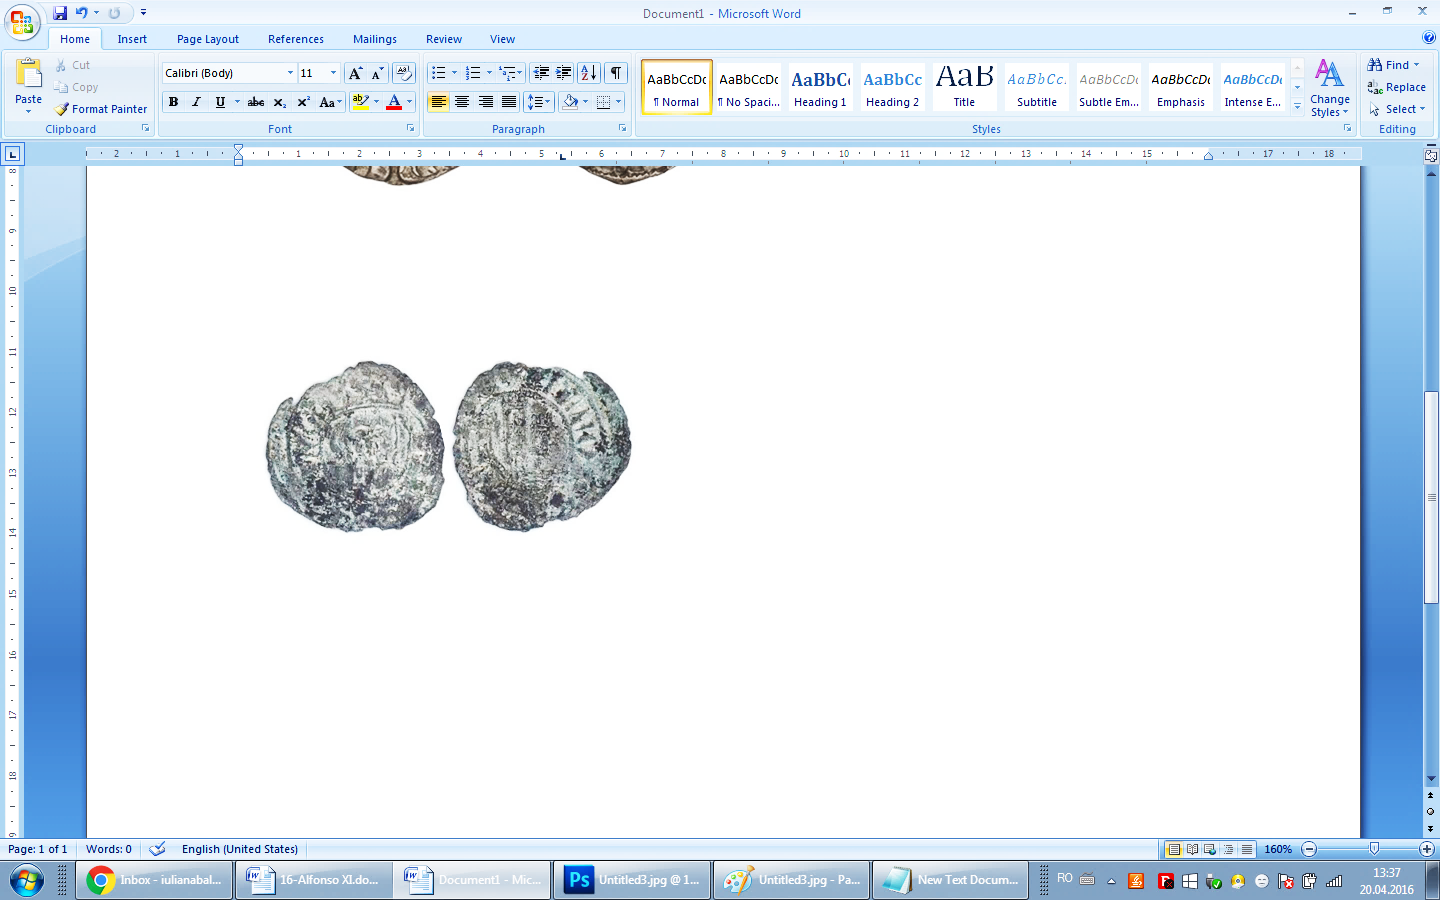Open the font name dropdown

[290, 73]
